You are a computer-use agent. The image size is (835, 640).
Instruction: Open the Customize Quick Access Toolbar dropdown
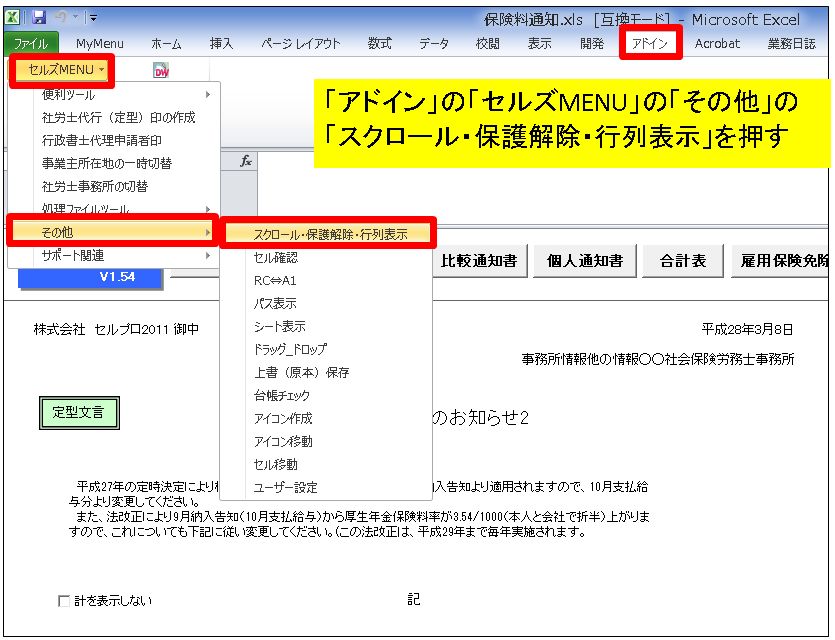tap(93, 18)
